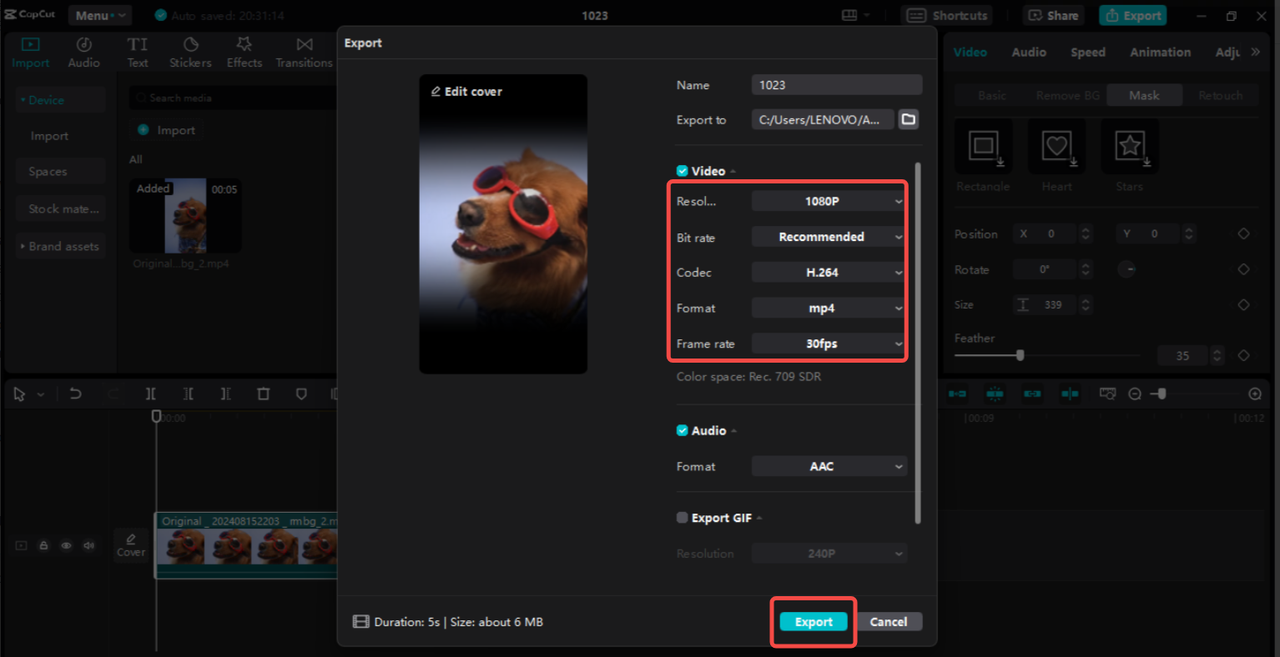
Task: Collapse the Device section
Action: pyautogui.click(x=60, y=100)
